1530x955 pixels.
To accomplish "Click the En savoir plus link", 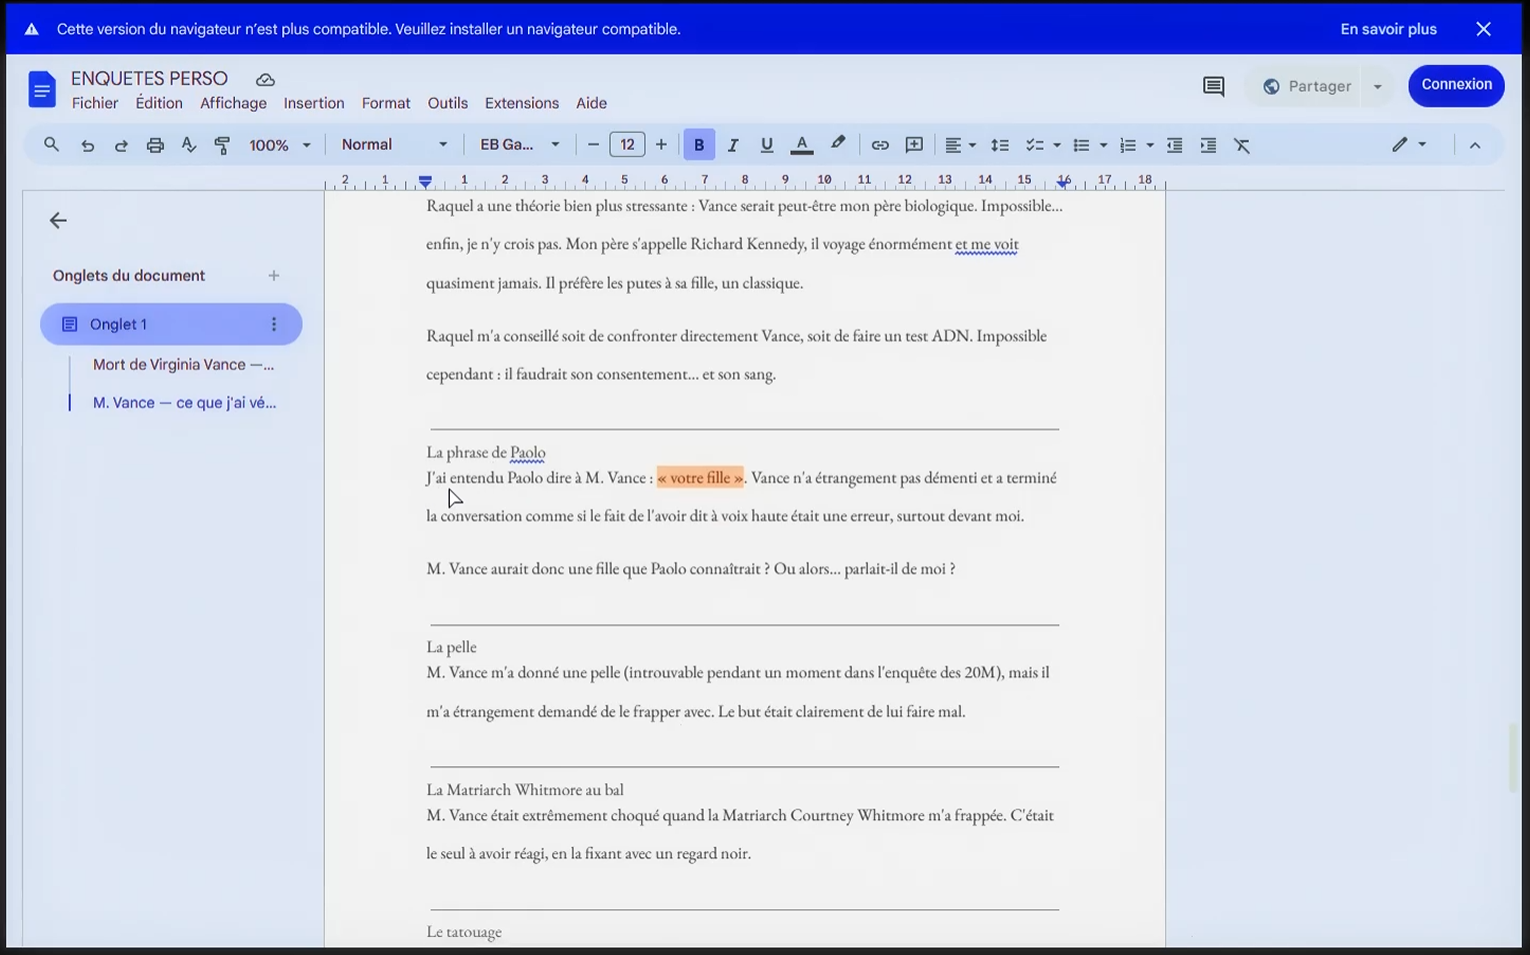I will 1388,29.
